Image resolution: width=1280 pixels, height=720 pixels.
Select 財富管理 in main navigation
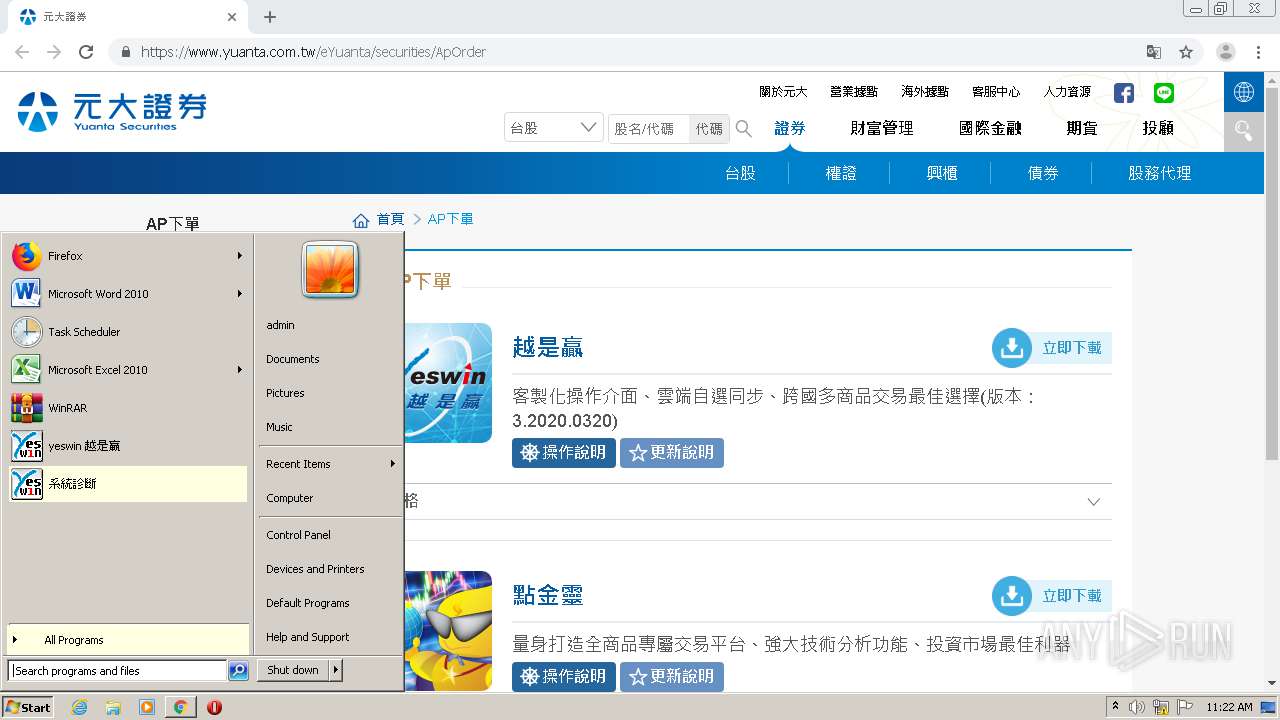882,128
